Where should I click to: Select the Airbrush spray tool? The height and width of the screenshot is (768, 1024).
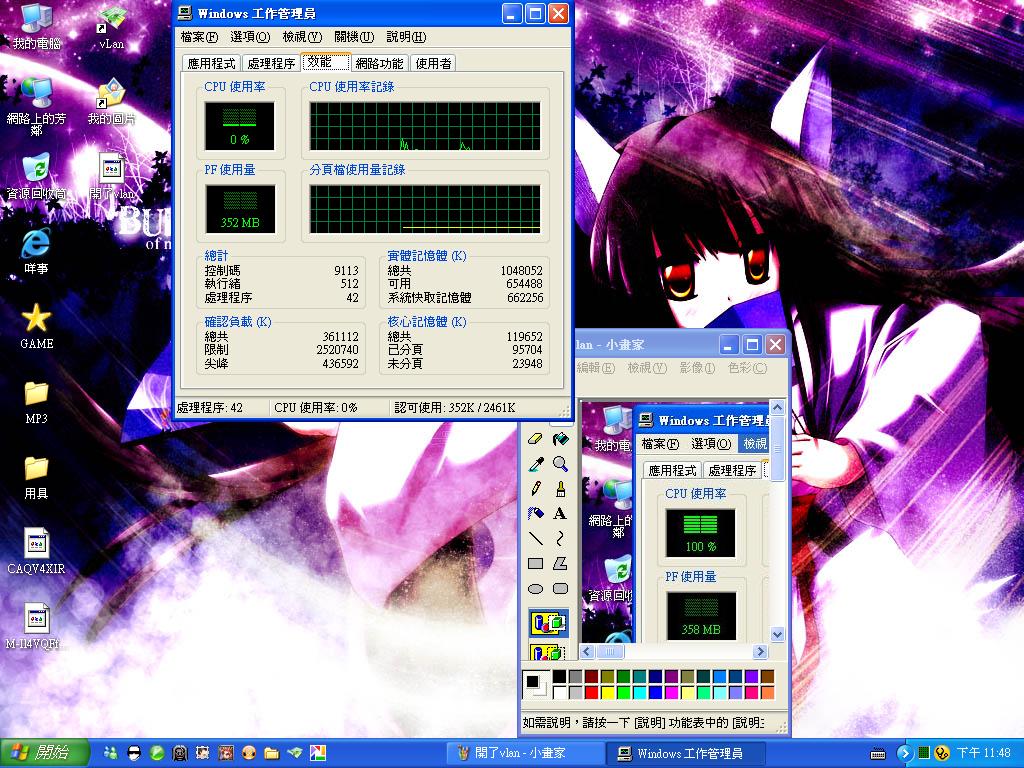536,513
